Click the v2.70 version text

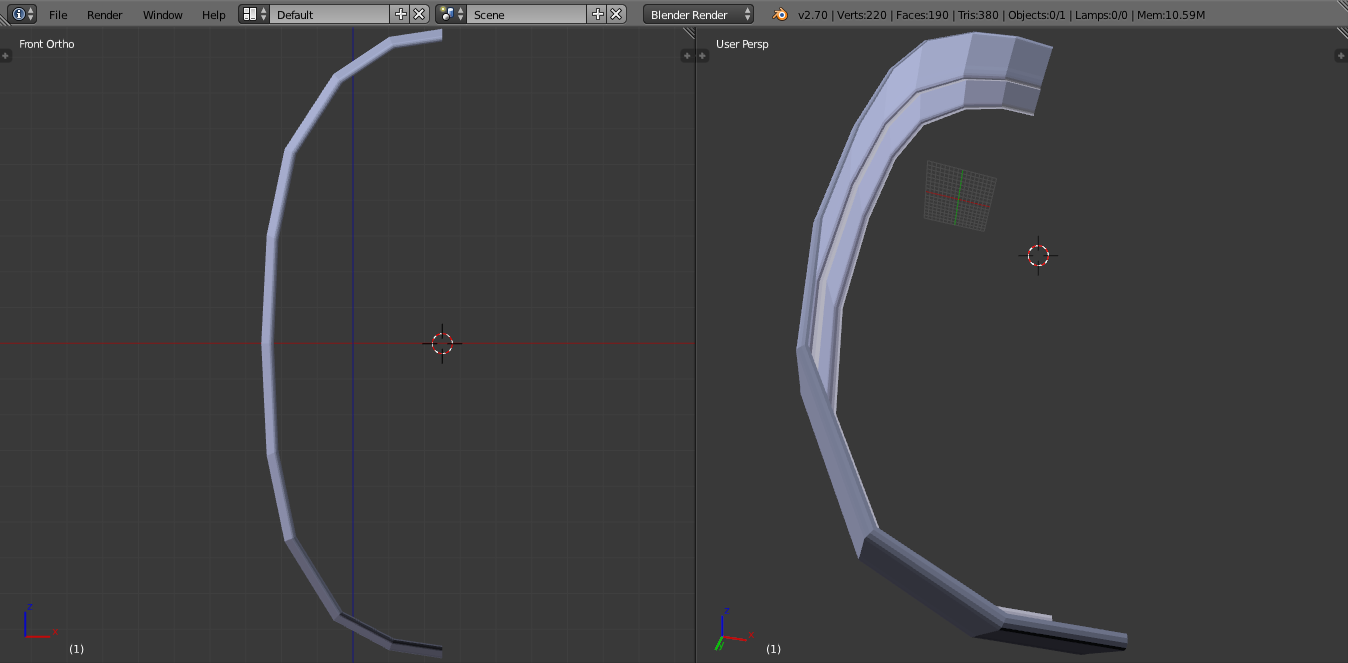[x=812, y=15]
